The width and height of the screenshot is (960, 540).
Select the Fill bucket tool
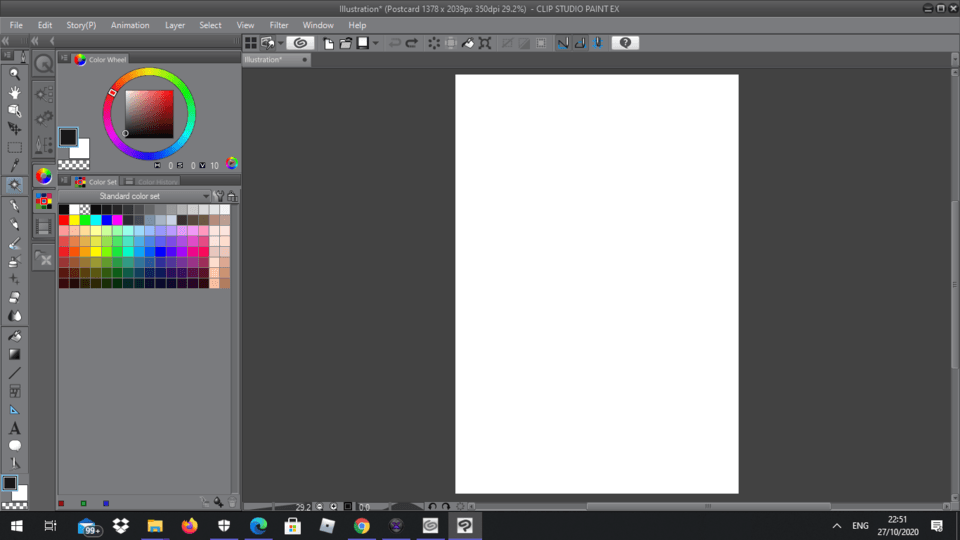(x=15, y=336)
